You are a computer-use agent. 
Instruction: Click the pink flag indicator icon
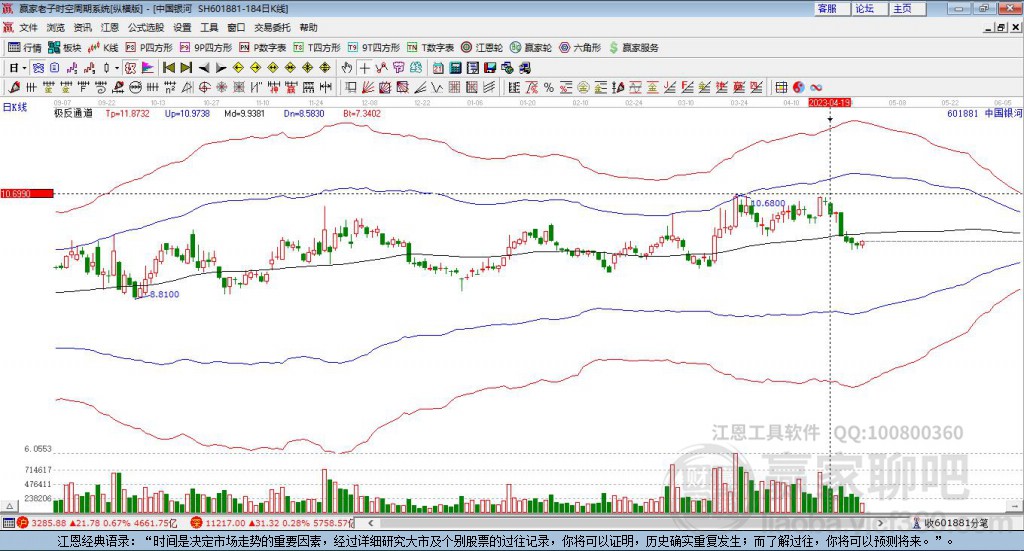[148, 68]
